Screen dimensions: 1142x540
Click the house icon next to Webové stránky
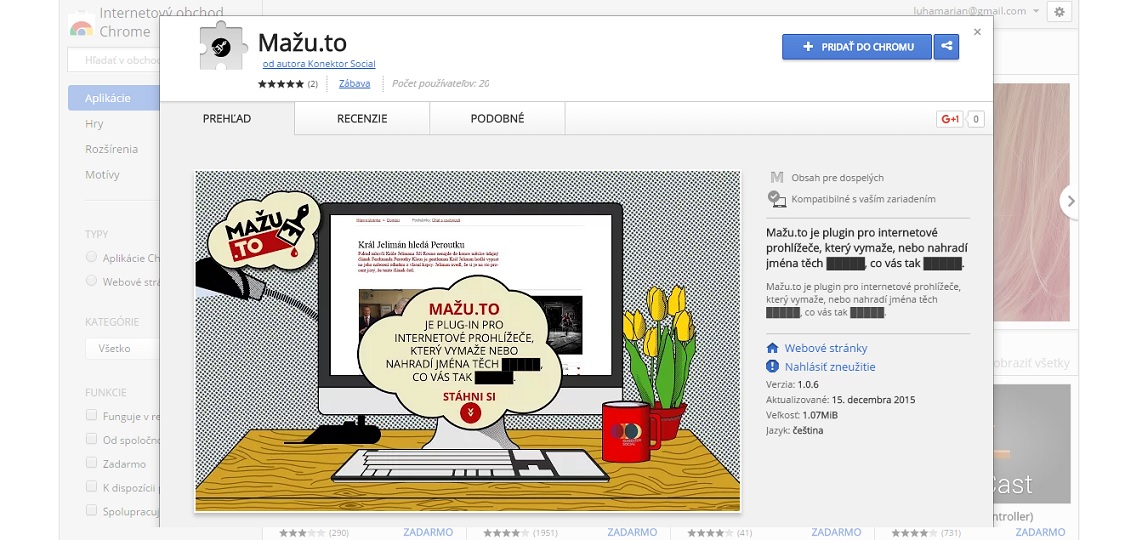[772, 348]
